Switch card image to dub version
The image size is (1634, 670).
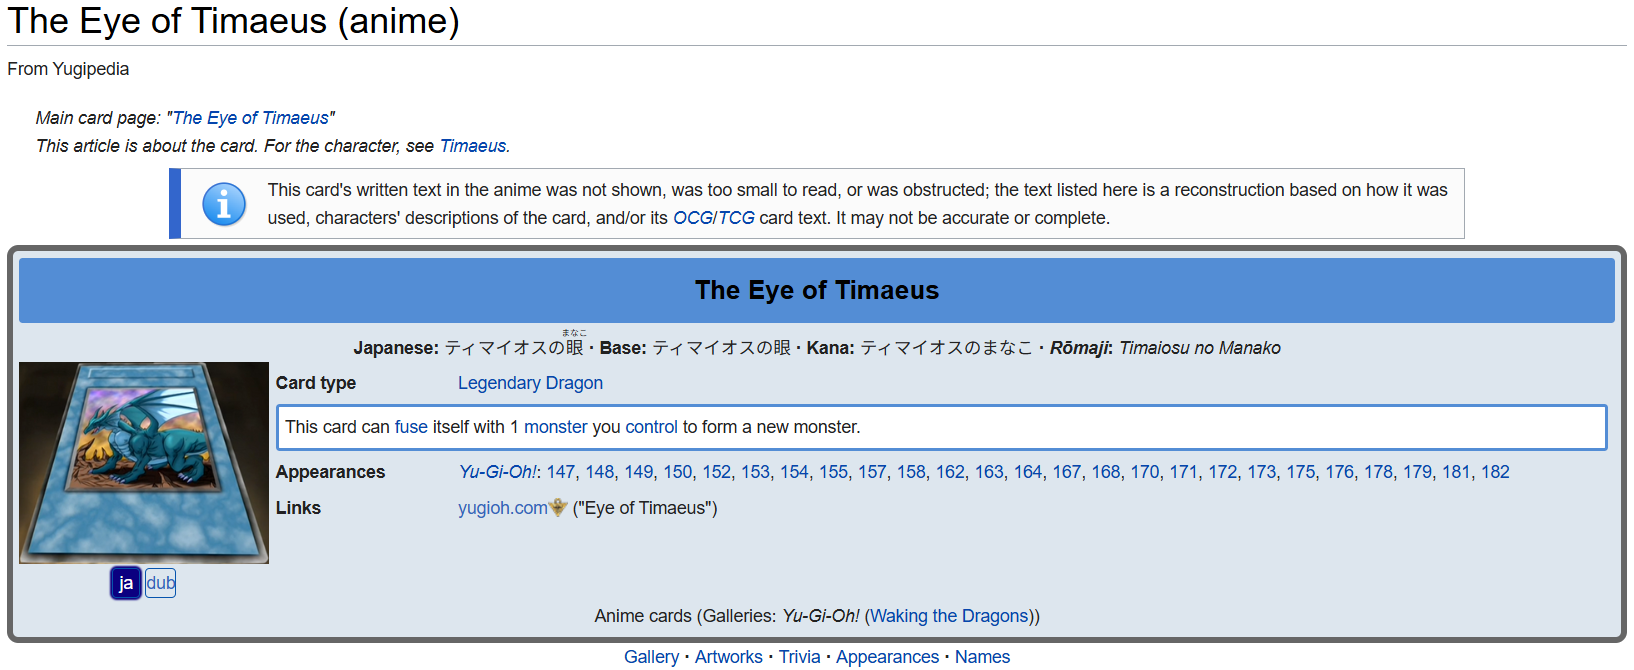pos(160,583)
